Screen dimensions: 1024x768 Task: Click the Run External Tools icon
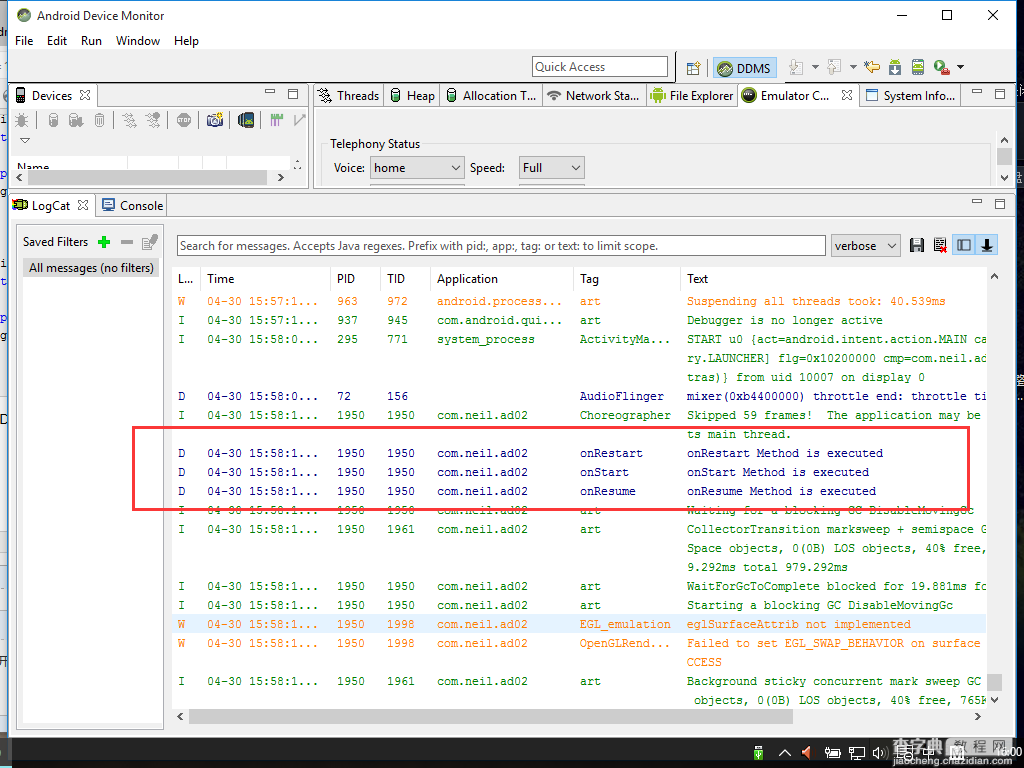click(941, 67)
